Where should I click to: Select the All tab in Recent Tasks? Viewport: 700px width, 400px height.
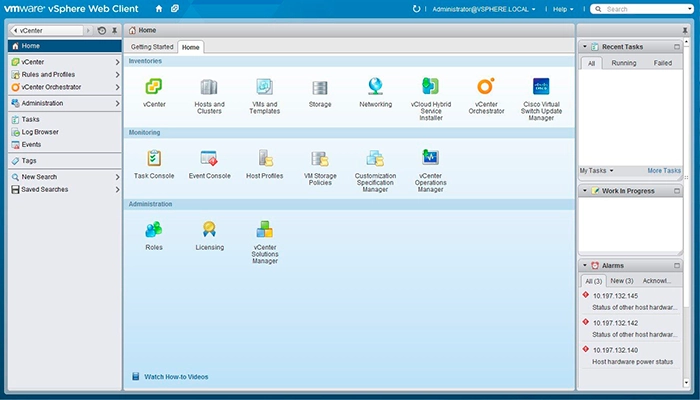click(592, 63)
